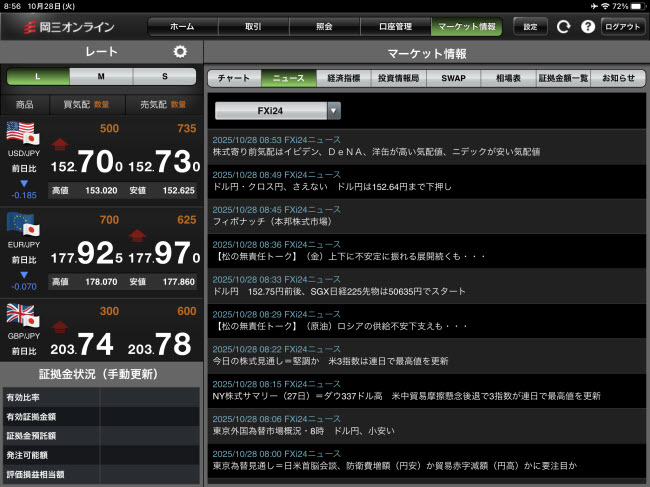Open rate panel settings gear
The image size is (650, 487).
click(x=180, y=52)
